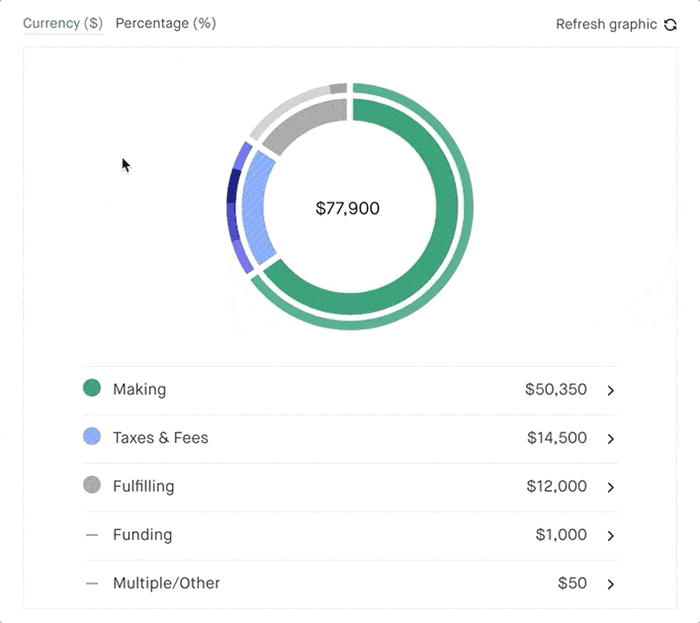Open Funding details via chevron arrow

pyautogui.click(x=611, y=535)
